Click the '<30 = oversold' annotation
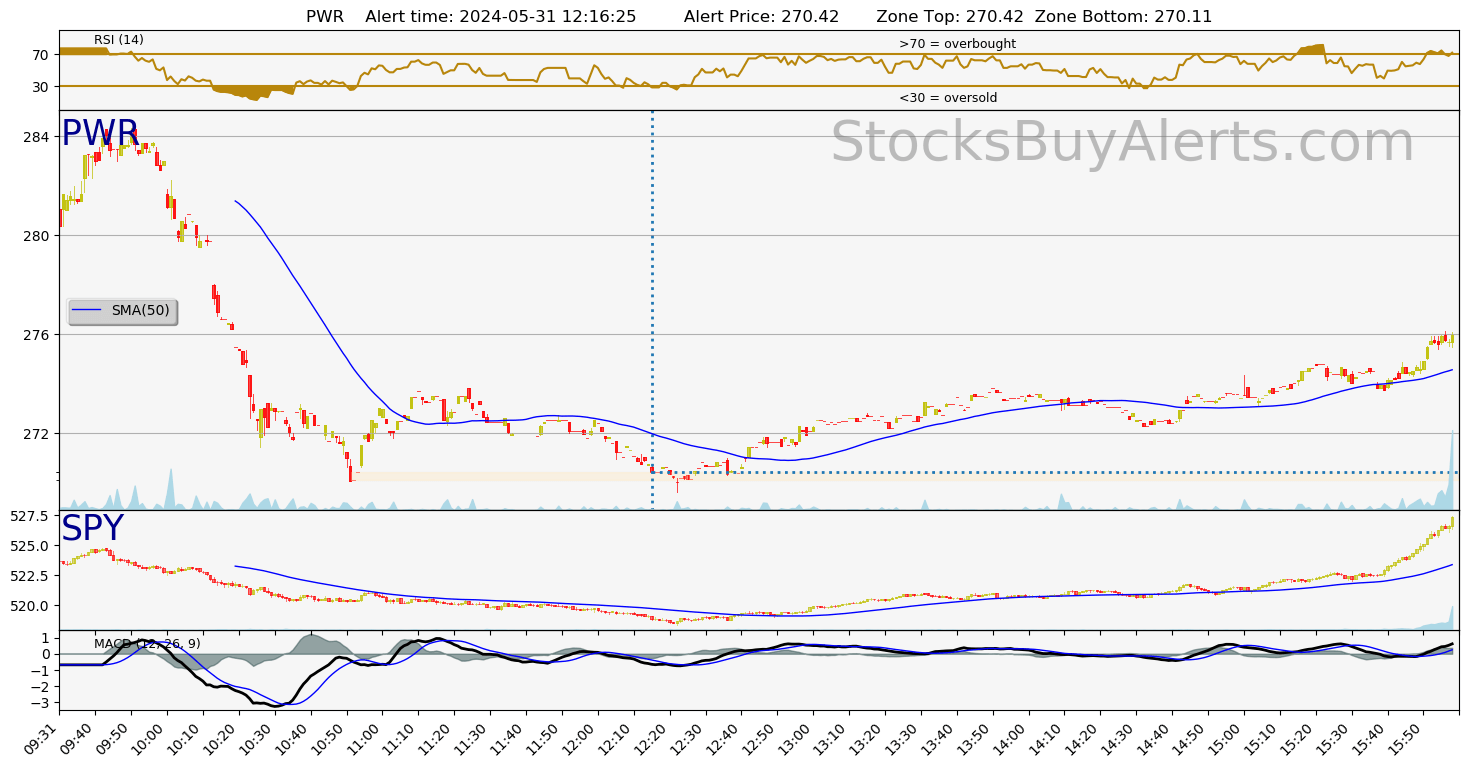 tap(948, 98)
